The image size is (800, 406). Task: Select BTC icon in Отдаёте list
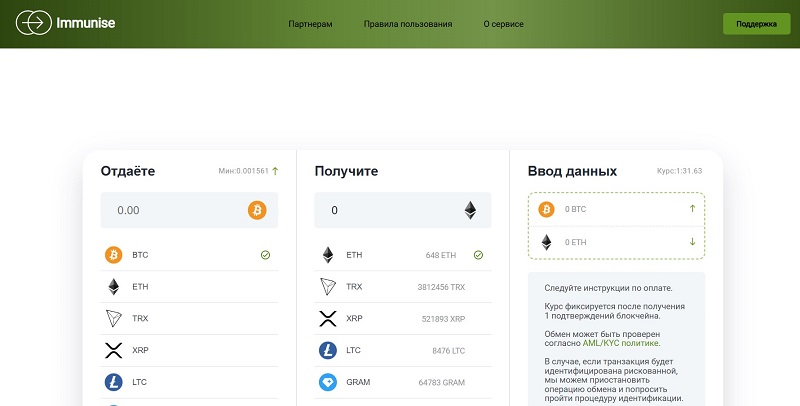coord(113,255)
